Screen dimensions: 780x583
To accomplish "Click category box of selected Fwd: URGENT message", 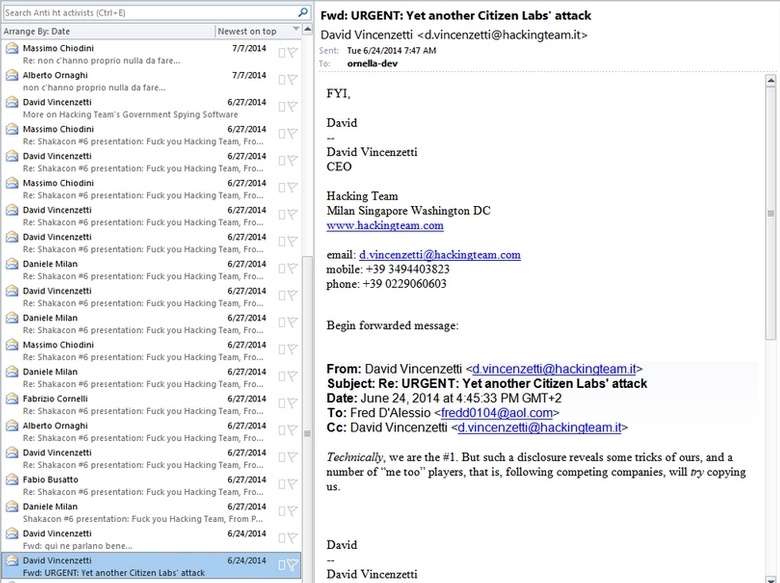I will (x=282, y=565).
